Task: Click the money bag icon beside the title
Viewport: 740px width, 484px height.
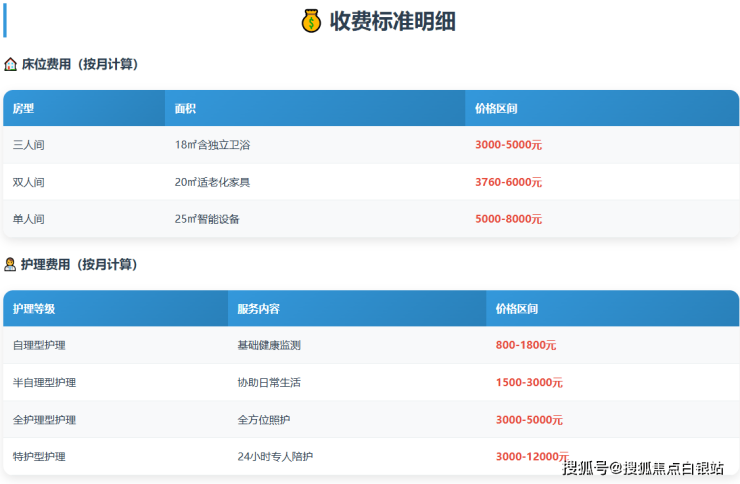Action: click(311, 21)
